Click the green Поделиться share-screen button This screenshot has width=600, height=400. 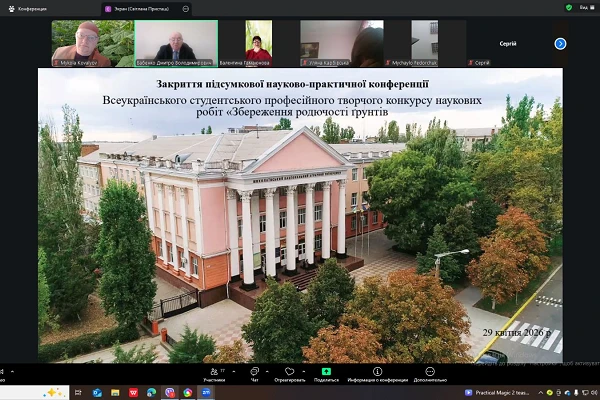pos(326,375)
